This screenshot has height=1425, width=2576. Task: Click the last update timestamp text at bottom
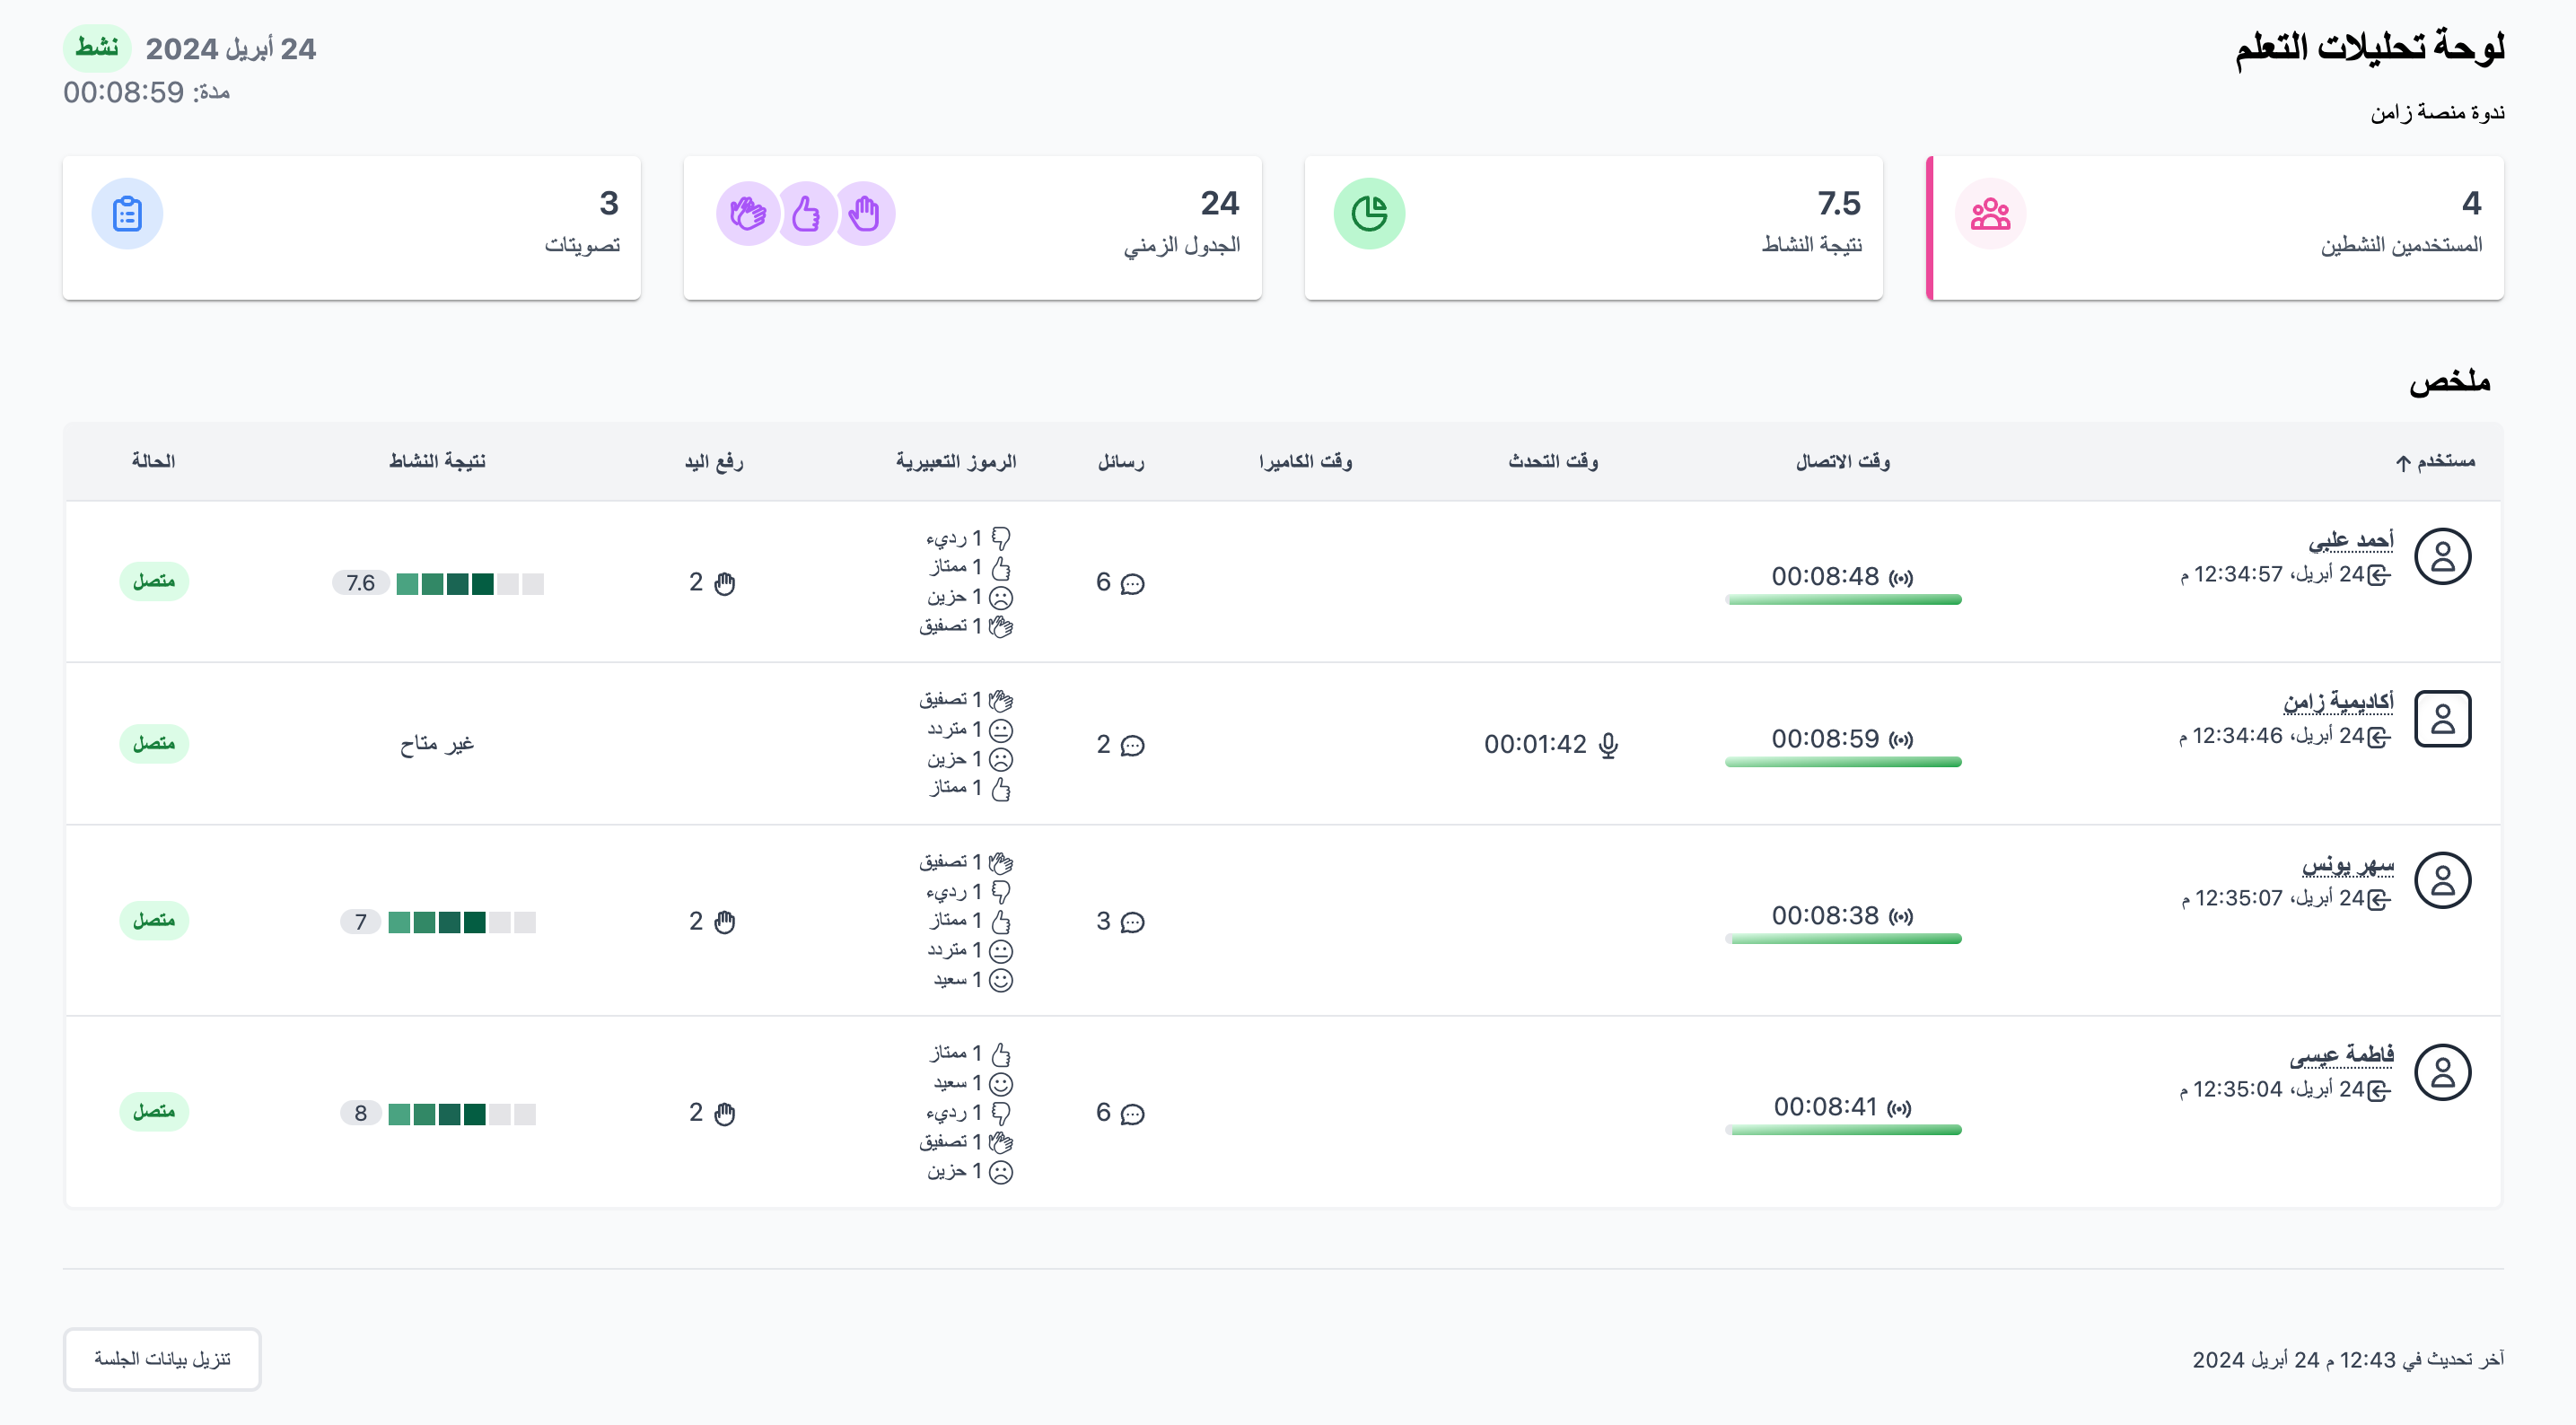pos(2348,1360)
